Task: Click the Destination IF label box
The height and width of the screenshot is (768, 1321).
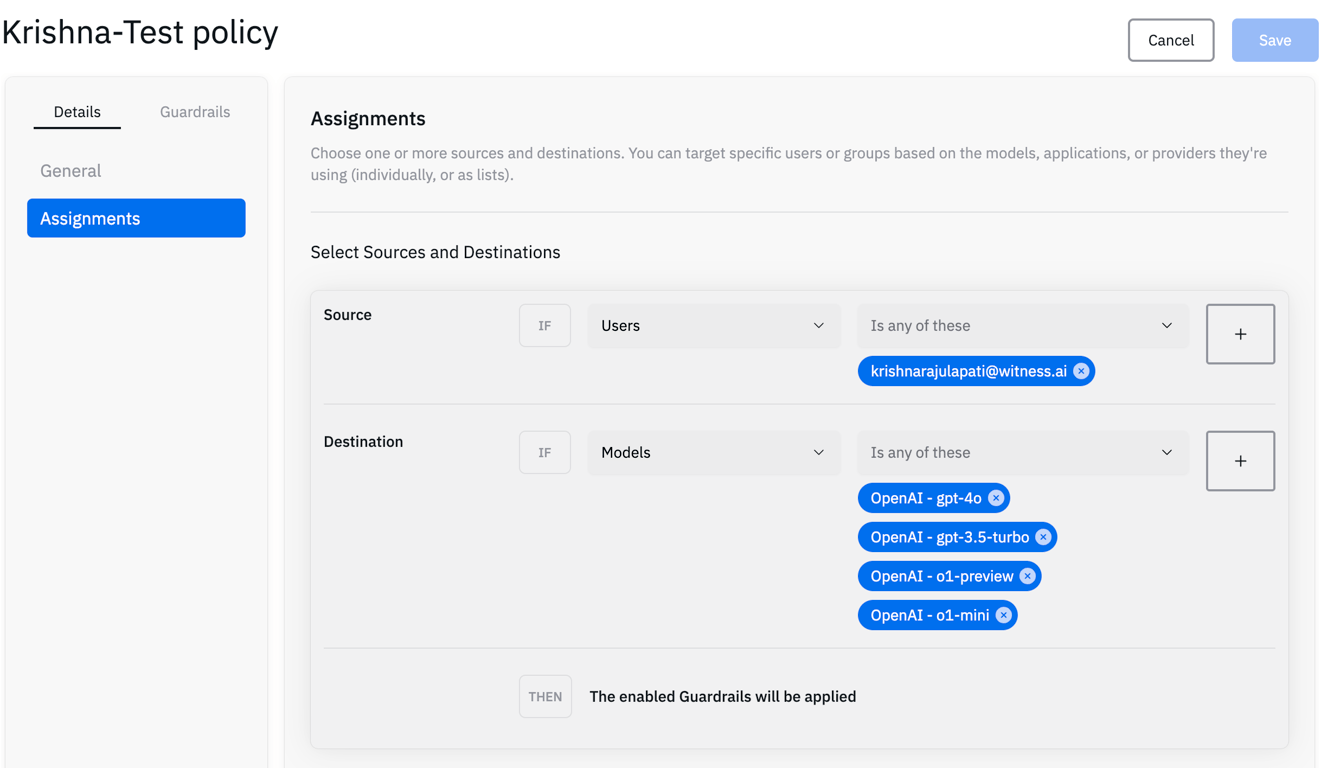Action: point(545,453)
